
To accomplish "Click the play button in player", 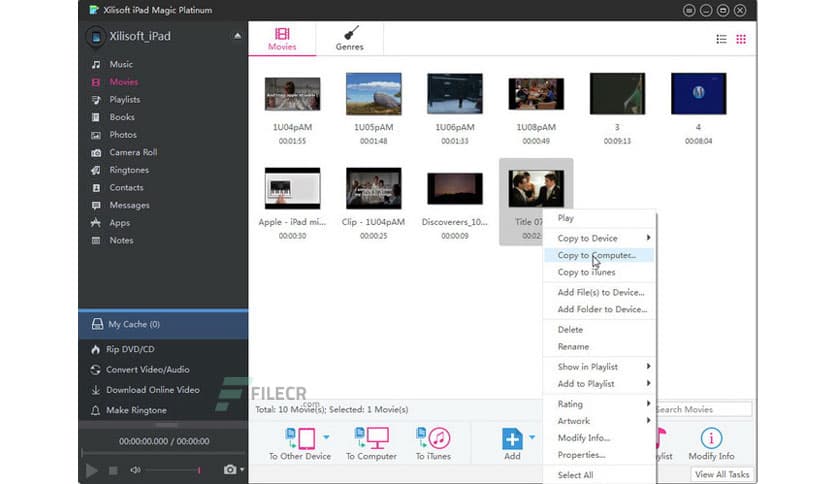I will point(92,470).
